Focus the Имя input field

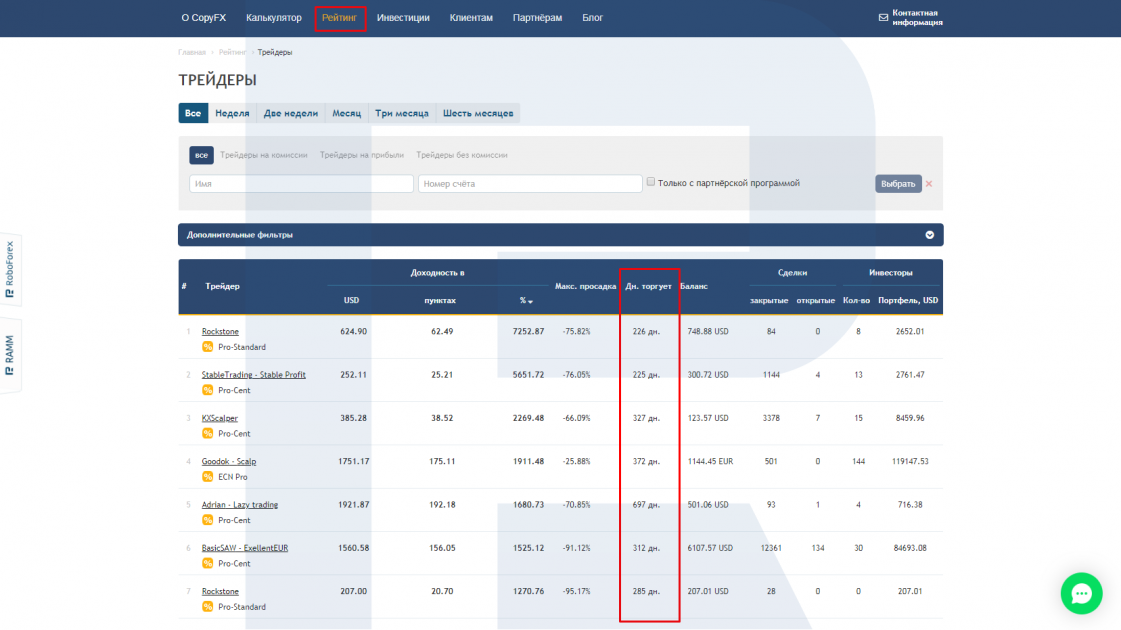pyautogui.click(x=301, y=184)
